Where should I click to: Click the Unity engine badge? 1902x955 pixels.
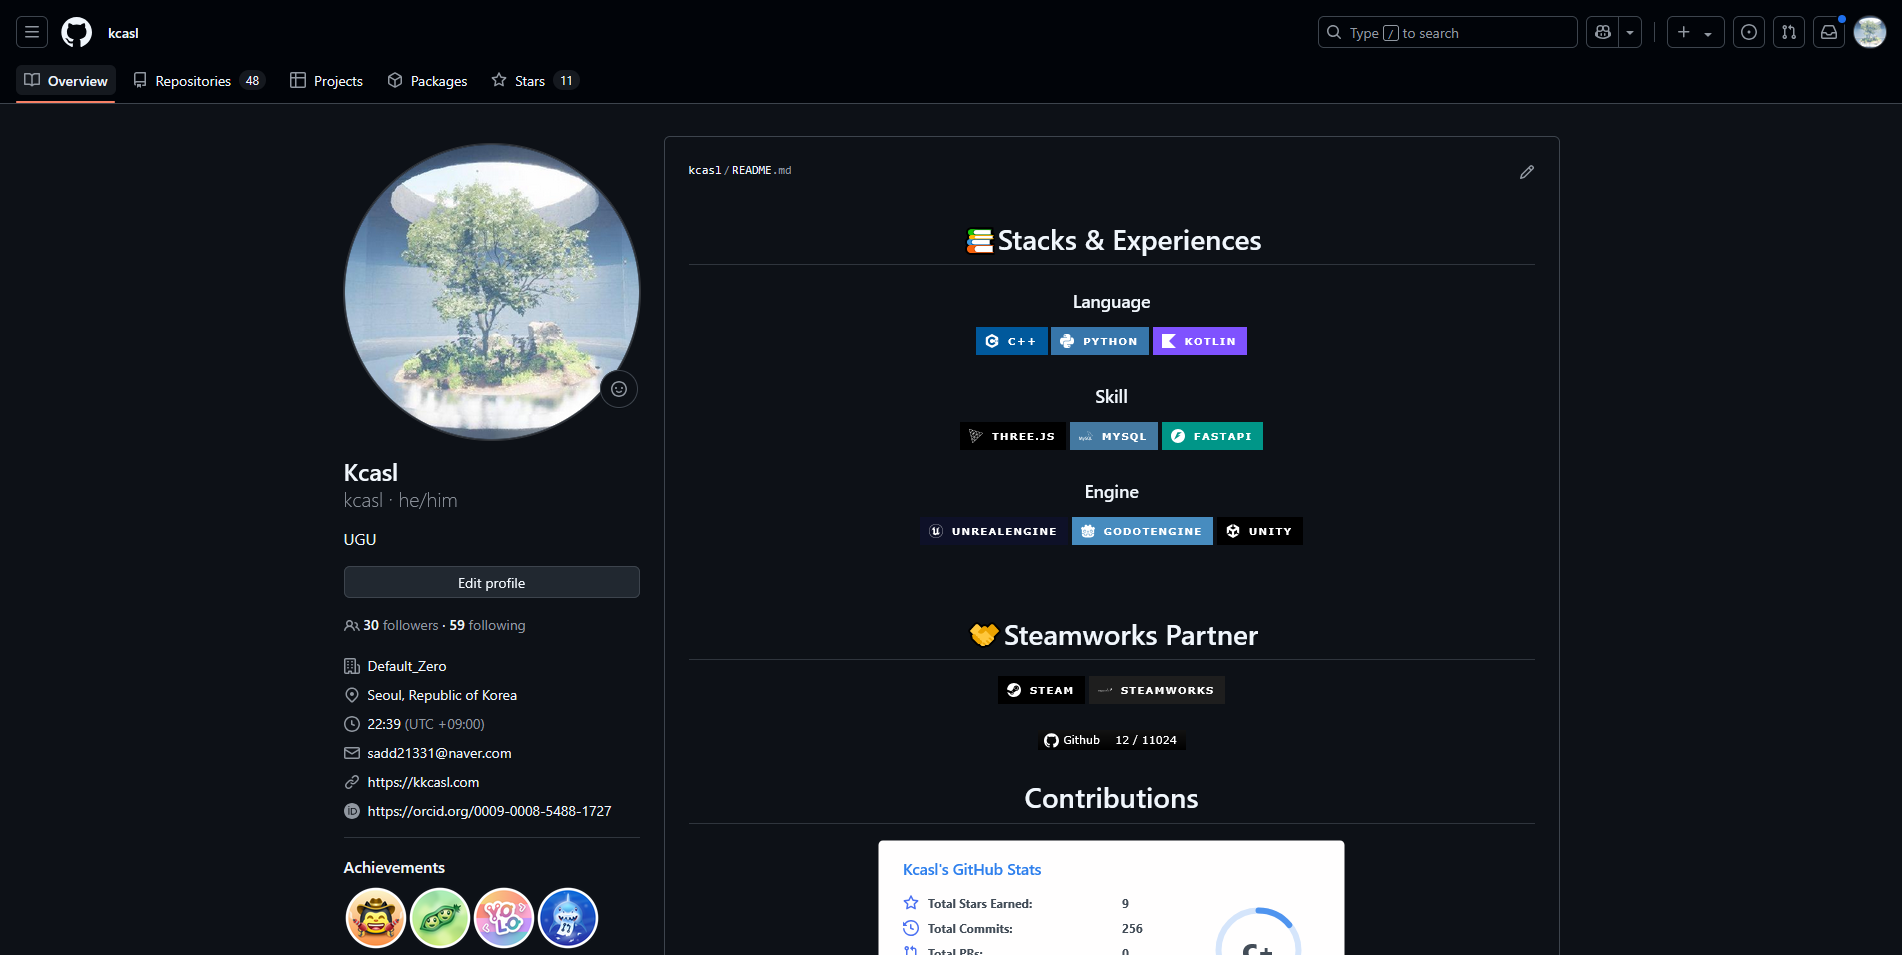point(1260,531)
